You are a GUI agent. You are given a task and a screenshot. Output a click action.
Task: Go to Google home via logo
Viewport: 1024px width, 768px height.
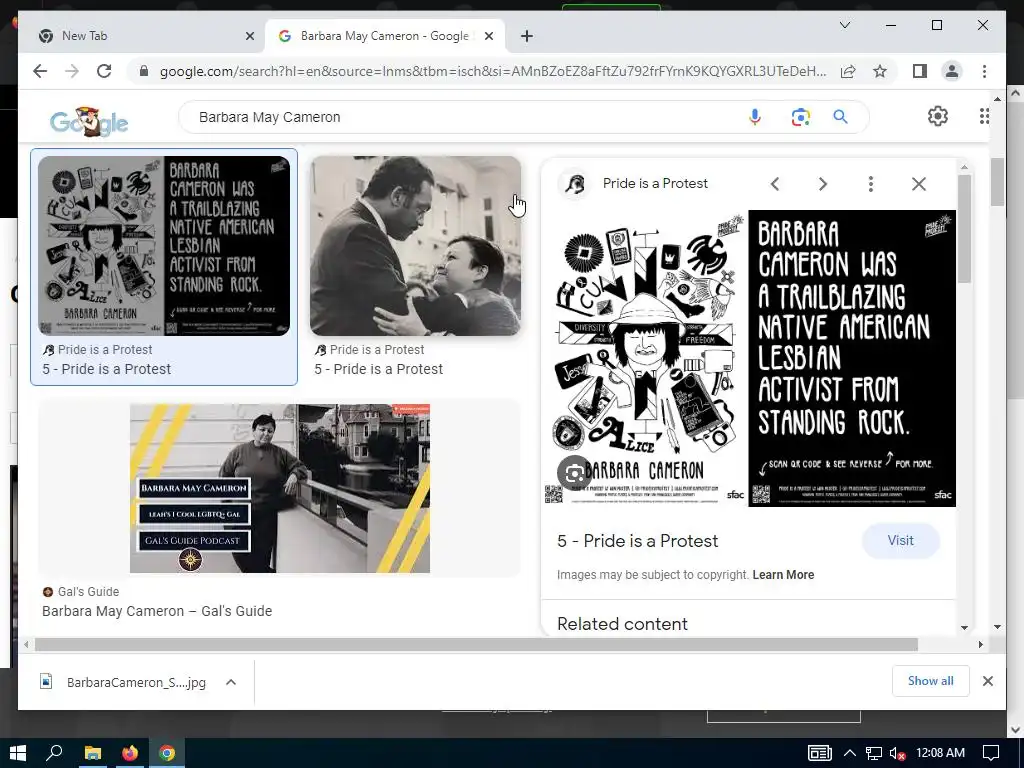89,121
